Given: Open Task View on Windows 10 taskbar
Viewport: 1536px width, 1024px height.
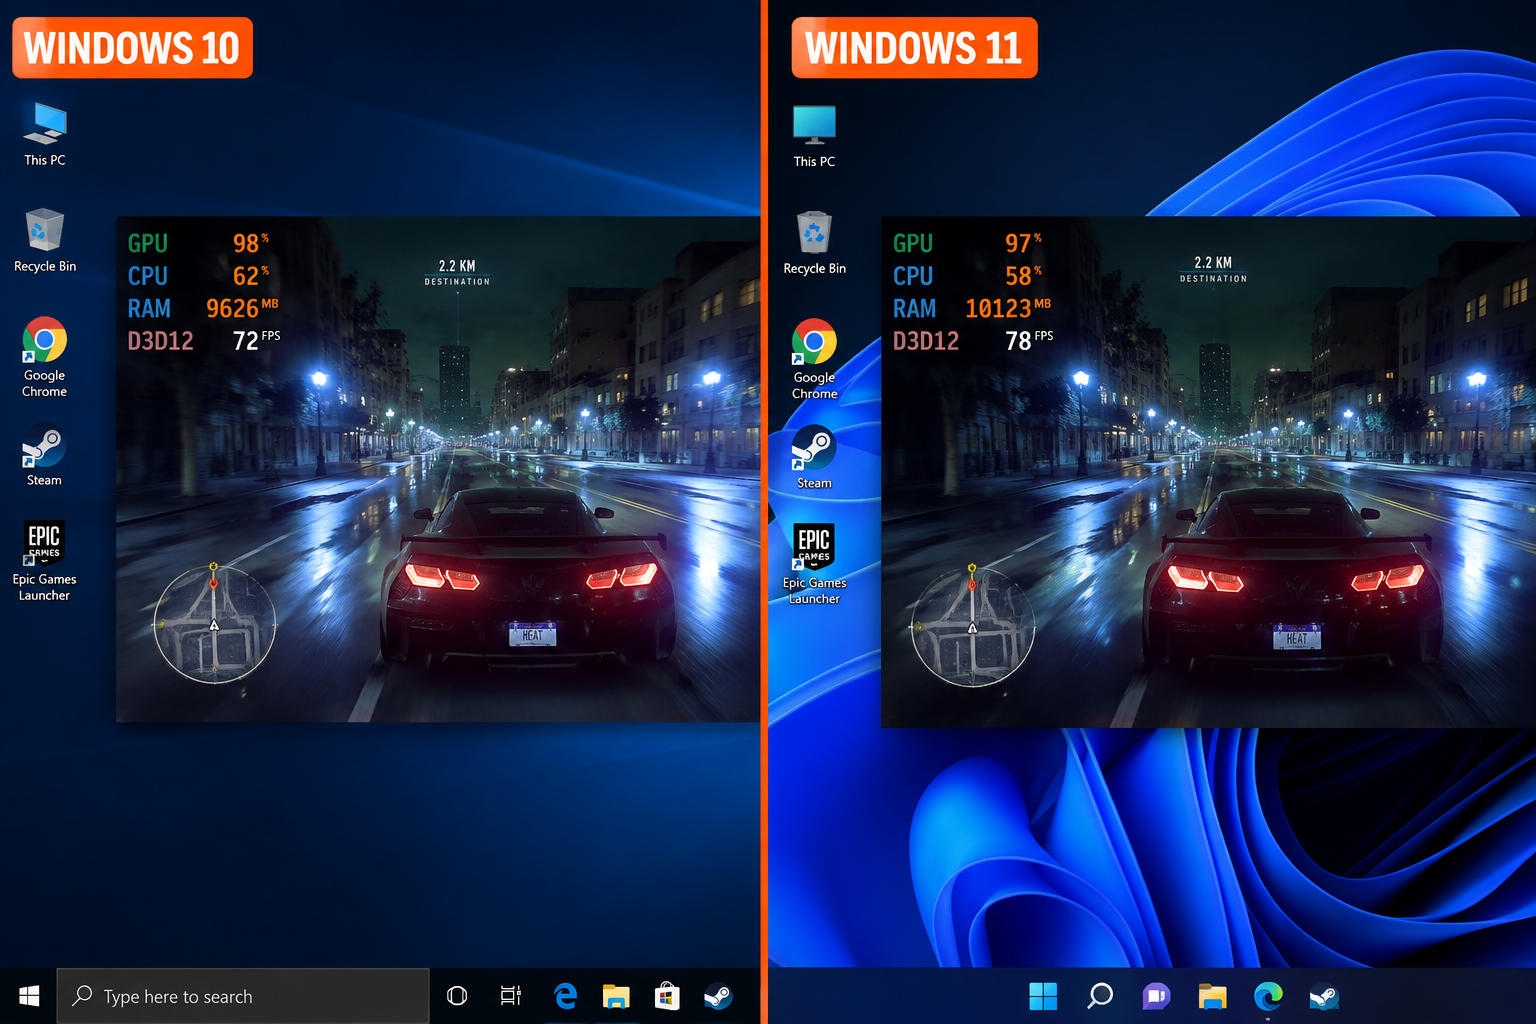Looking at the screenshot, I should coord(511,996).
